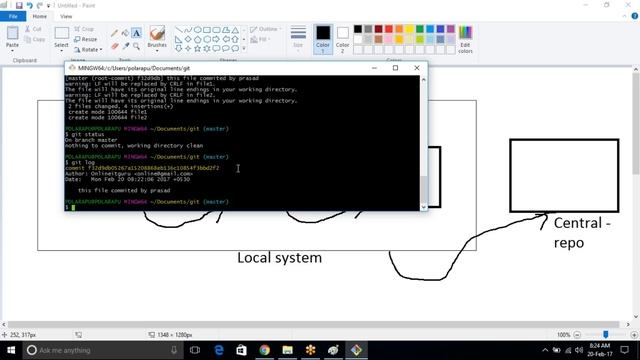The height and width of the screenshot is (360, 640).
Task: Open Edit colors dialog
Action: pyautogui.click(x=465, y=39)
